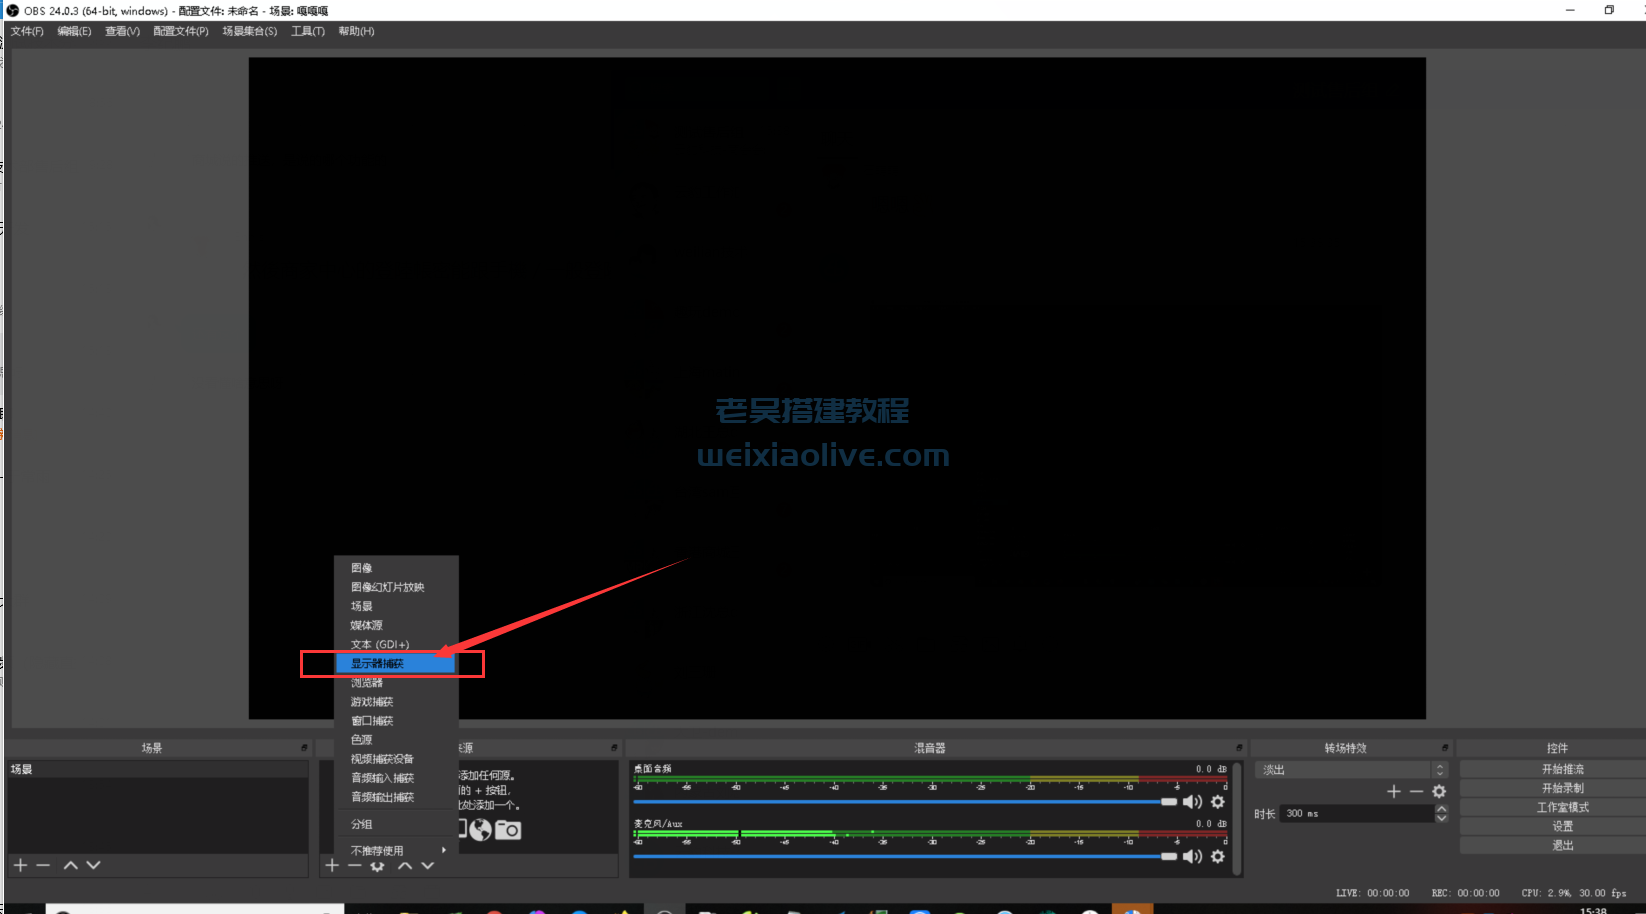The height and width of the screenshot is (914, 1646).
Task: Toggle 工作室模式 studio mode
Action: pyautogui.click(x=1562, y=807)
